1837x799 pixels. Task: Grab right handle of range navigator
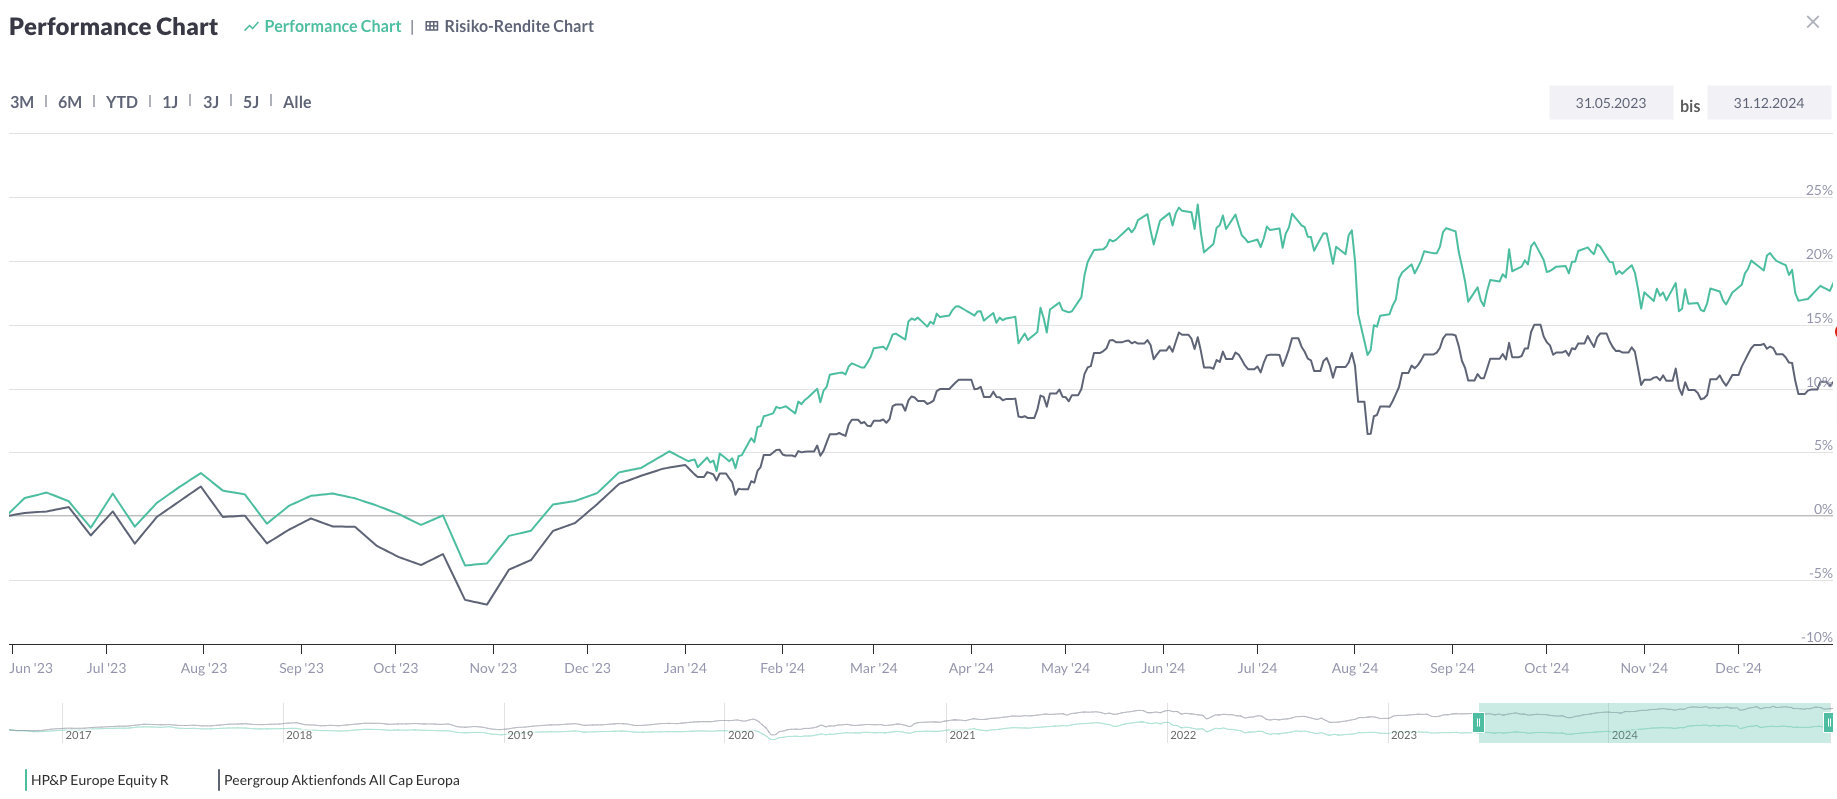coord(1828,722)
